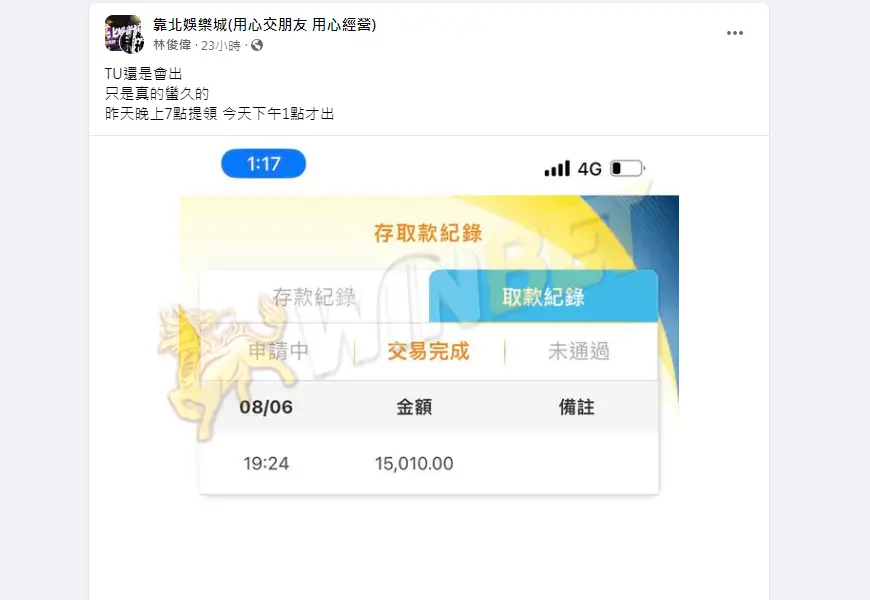Click the group profile avatar
Image resolution: width=870 pixels, height=600 pixels.
124,34
